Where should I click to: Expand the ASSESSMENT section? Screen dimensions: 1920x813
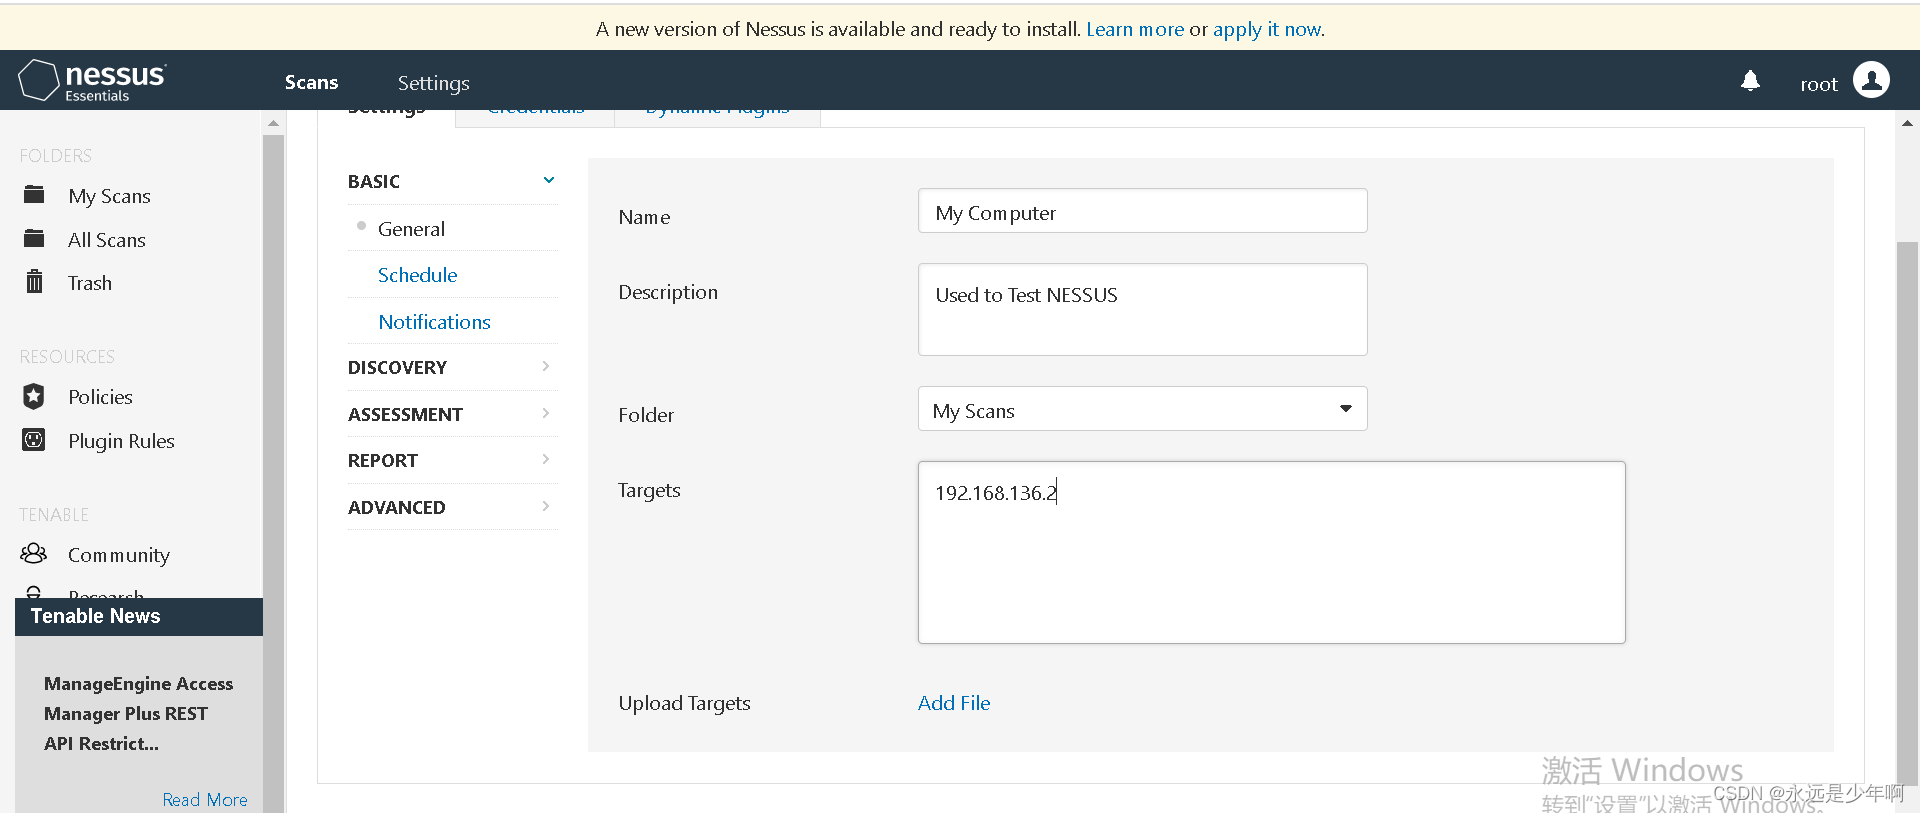click(451, 414)
